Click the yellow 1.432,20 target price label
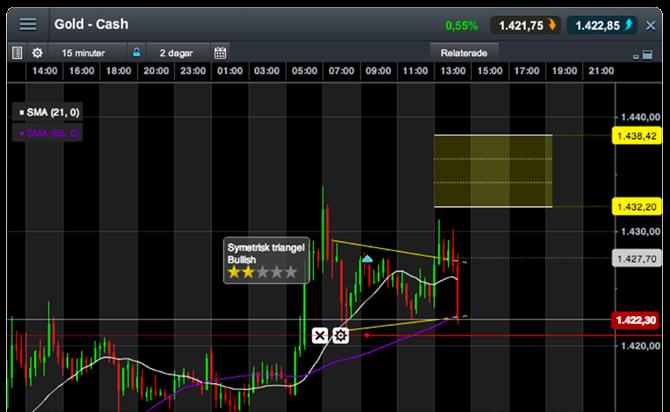 637,207
